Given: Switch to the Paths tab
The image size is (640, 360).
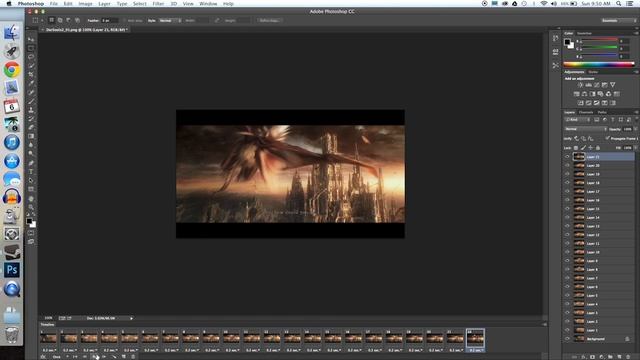Looking at the screenshot, I should coord(602,112).
